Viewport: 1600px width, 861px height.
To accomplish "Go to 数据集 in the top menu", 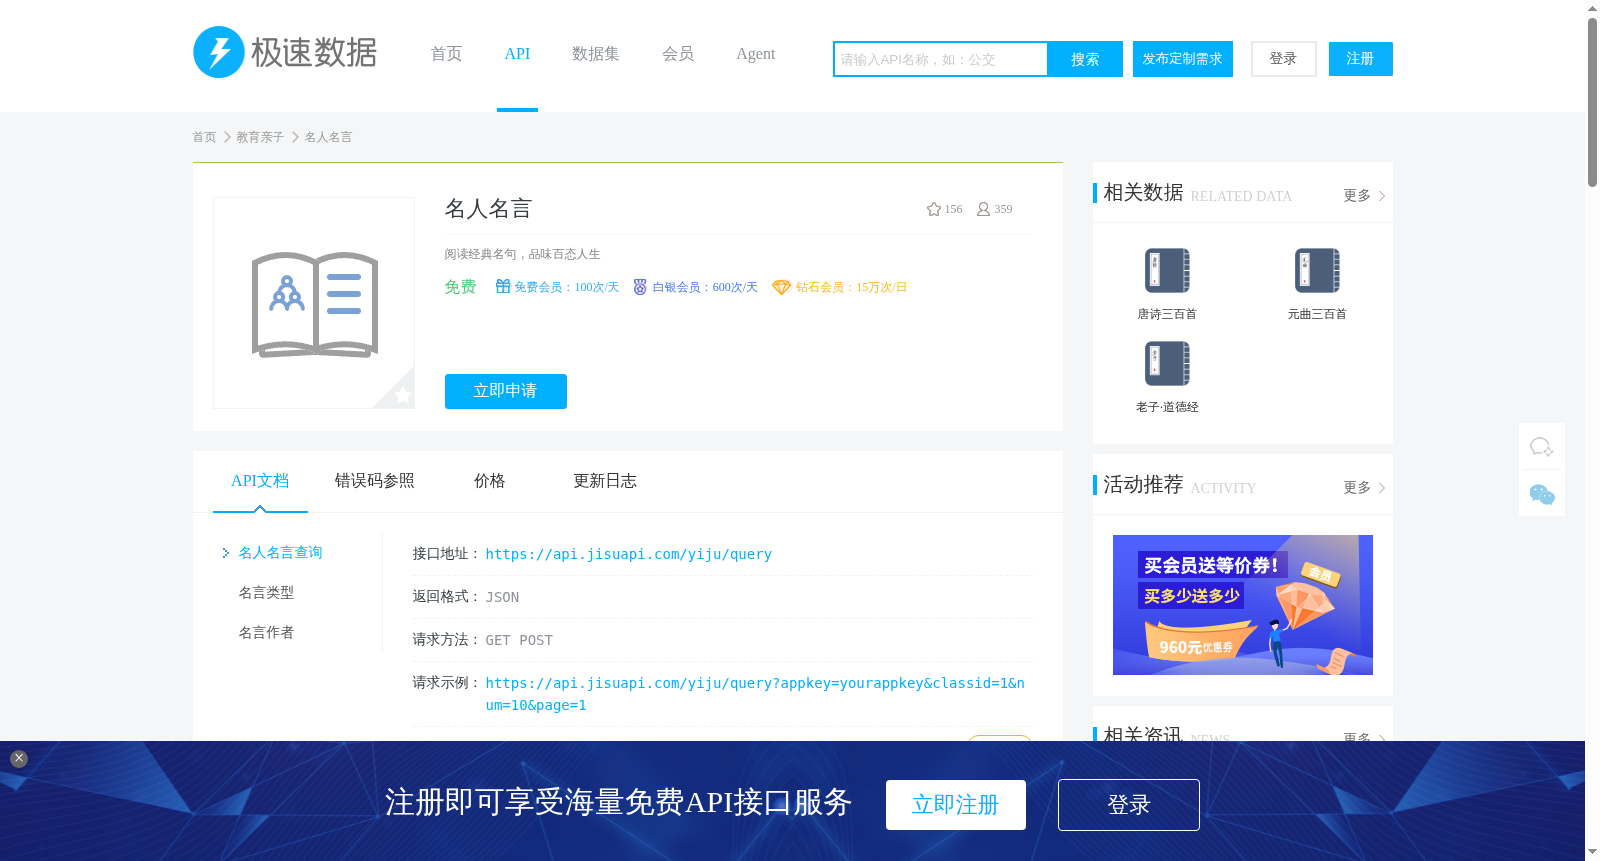I will click(596, 54).
